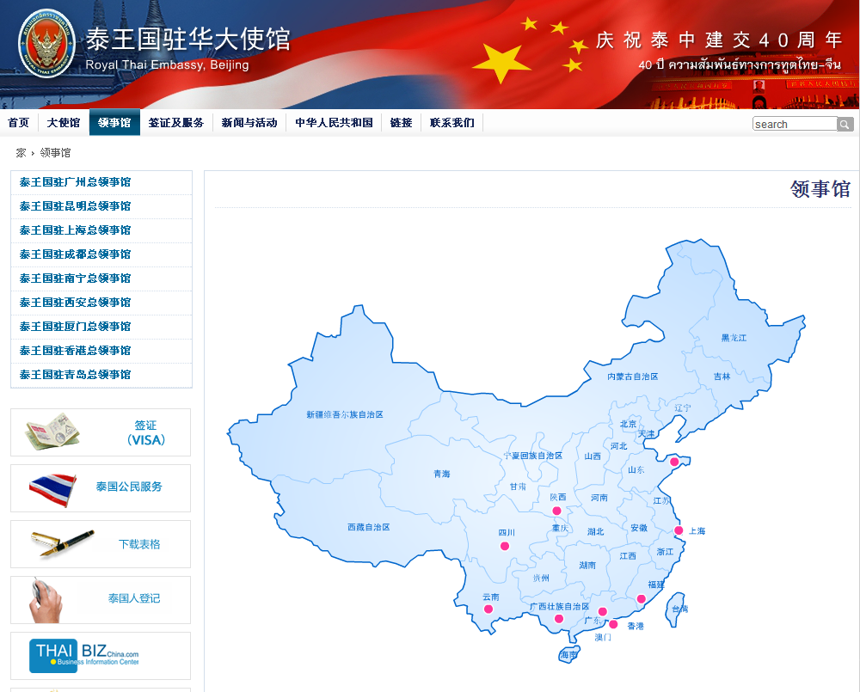
Task: Click the Fujian marker on the map
Action: coord(641,600)
